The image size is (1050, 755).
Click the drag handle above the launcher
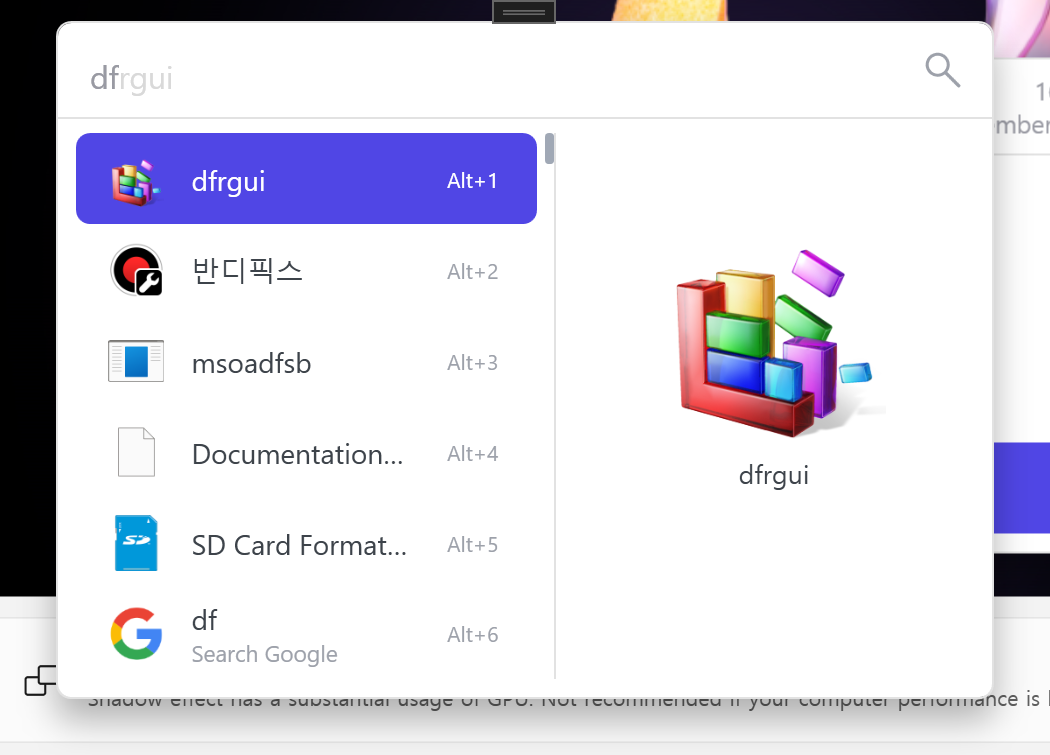click(x=524, y=12)
